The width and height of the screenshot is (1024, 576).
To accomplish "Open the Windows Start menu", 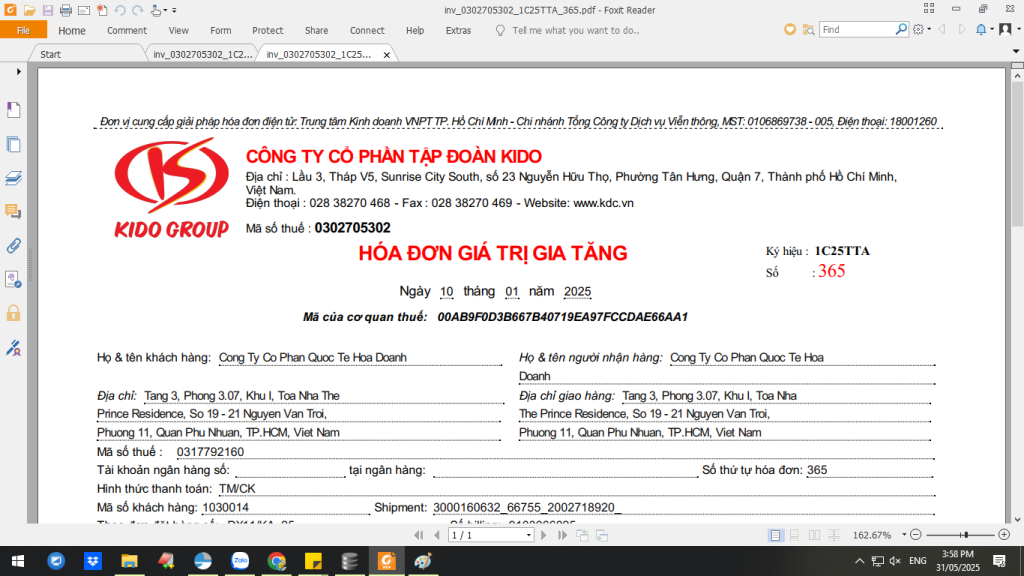I will [x=18, y=561].
